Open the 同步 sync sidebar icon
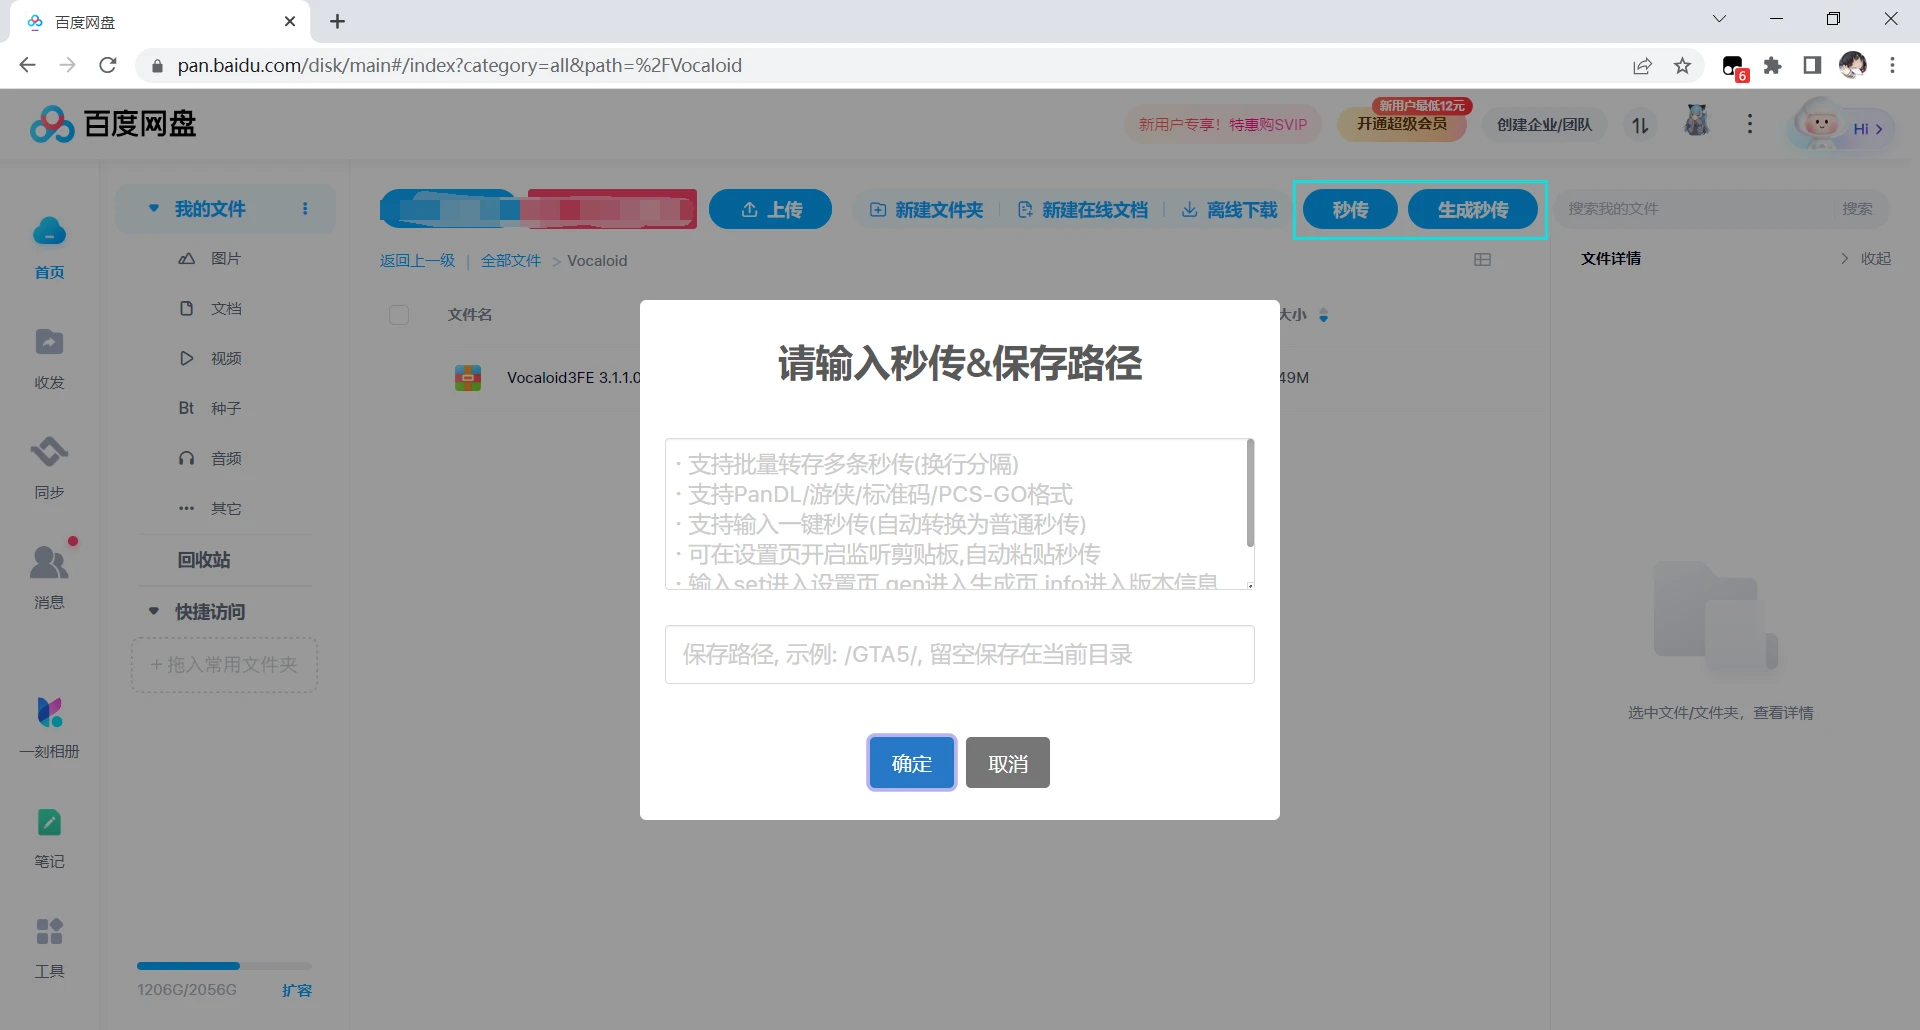Screen dimensions: 1920x1030 coord(49,466)
